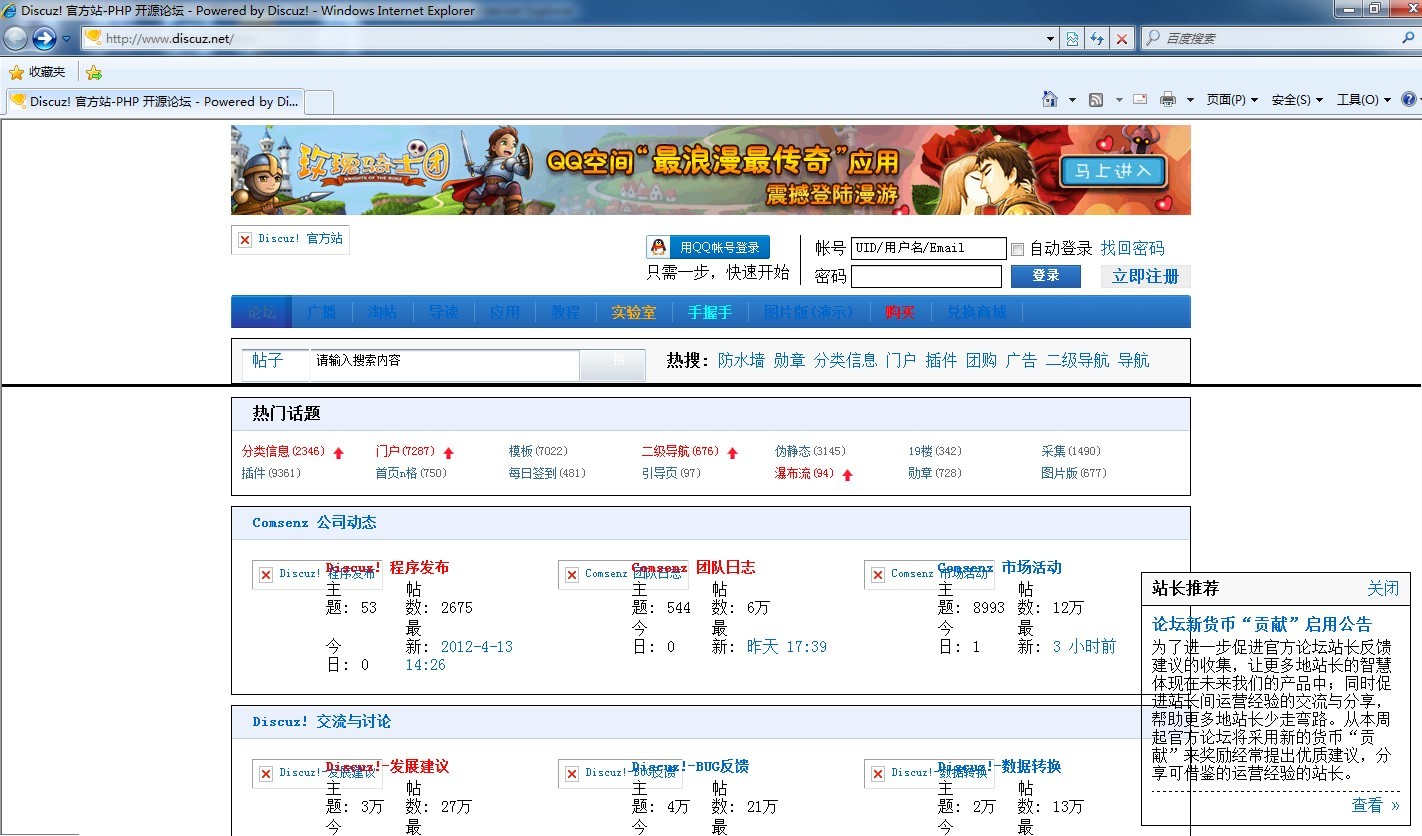Image resolution: width=1422 pixels, height=836 pixels.
Task: Click the forum search submit button
Action: [613, 365]
